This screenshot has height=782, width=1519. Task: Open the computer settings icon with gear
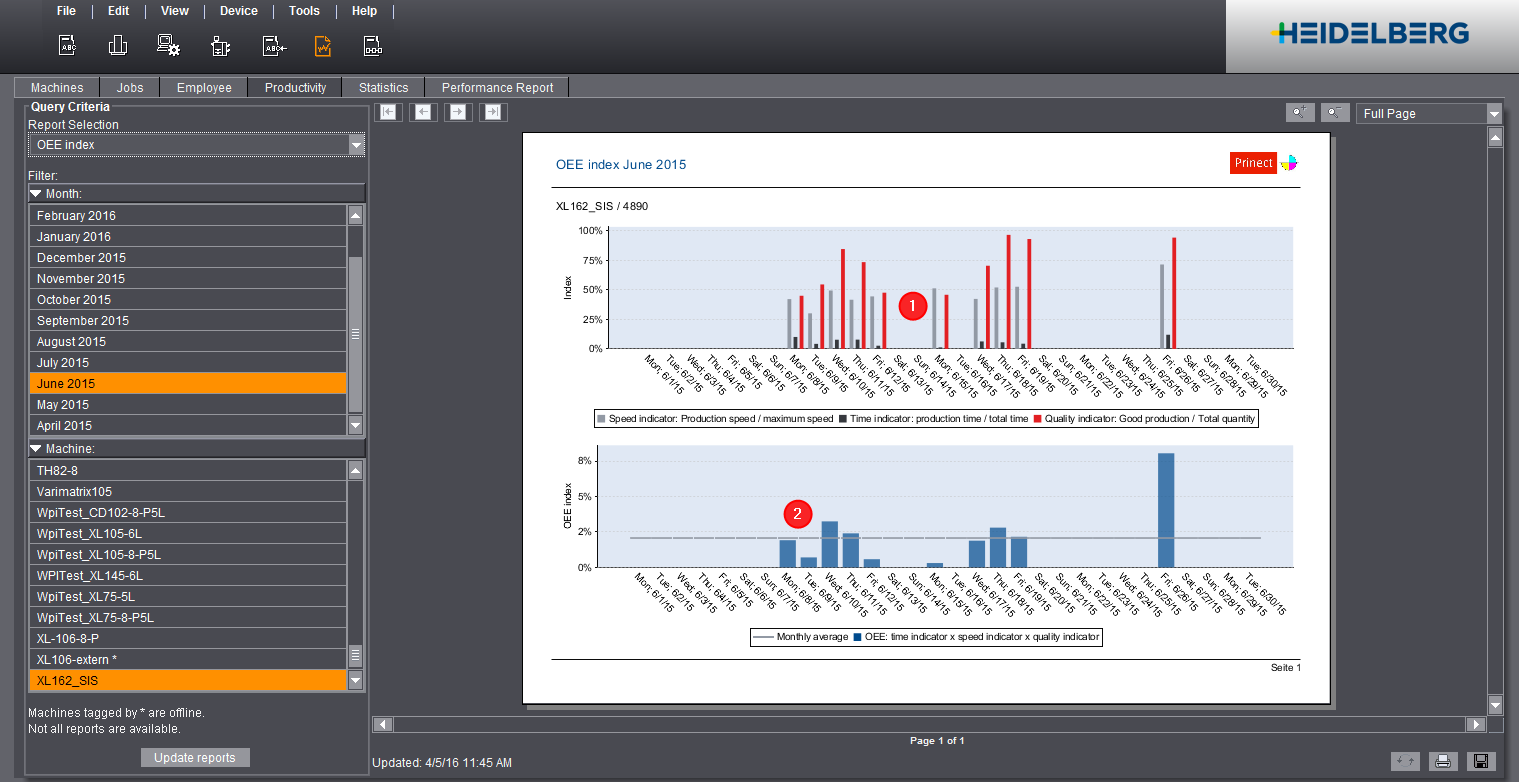coord(168,44)
